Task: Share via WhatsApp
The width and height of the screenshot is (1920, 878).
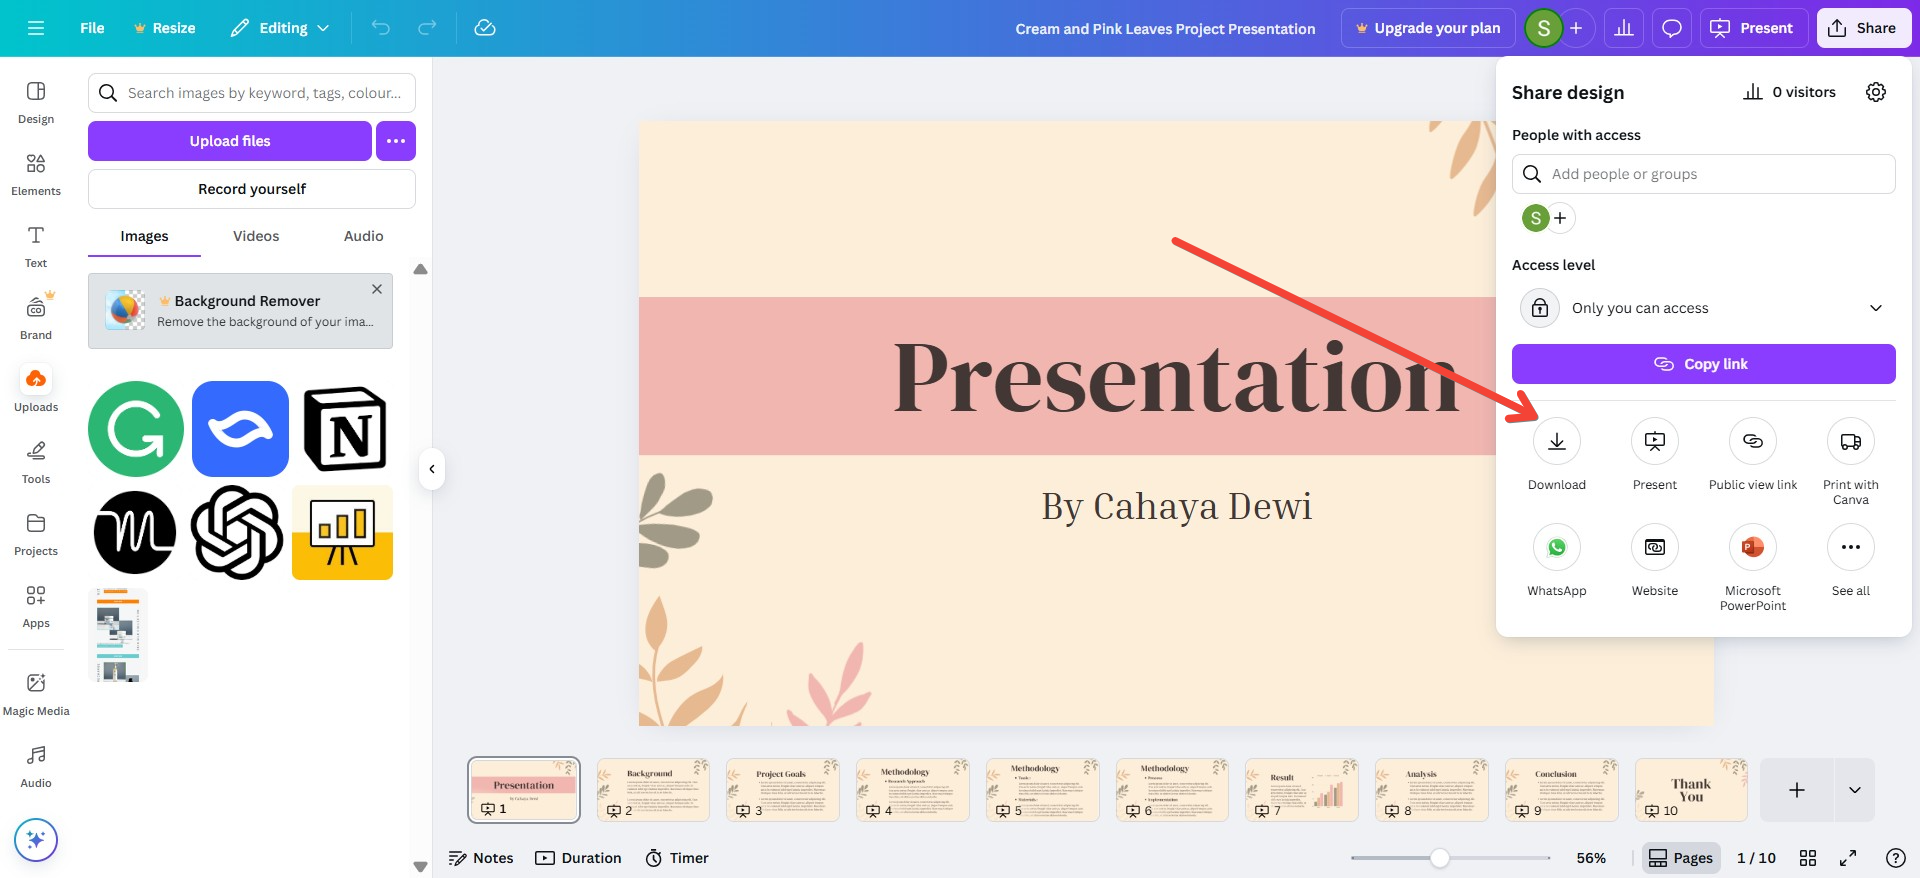Action: click(1557, 561)
